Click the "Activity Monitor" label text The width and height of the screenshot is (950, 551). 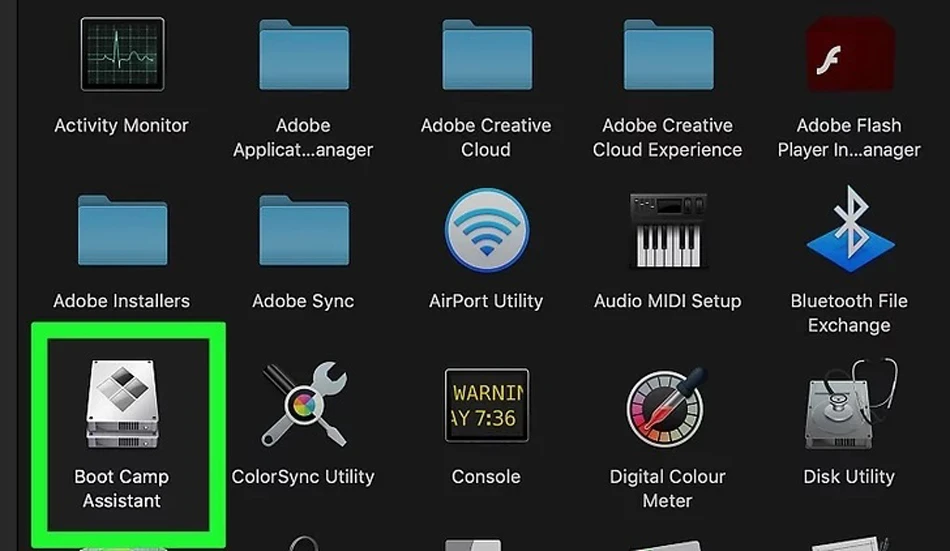tap(122, 125)
